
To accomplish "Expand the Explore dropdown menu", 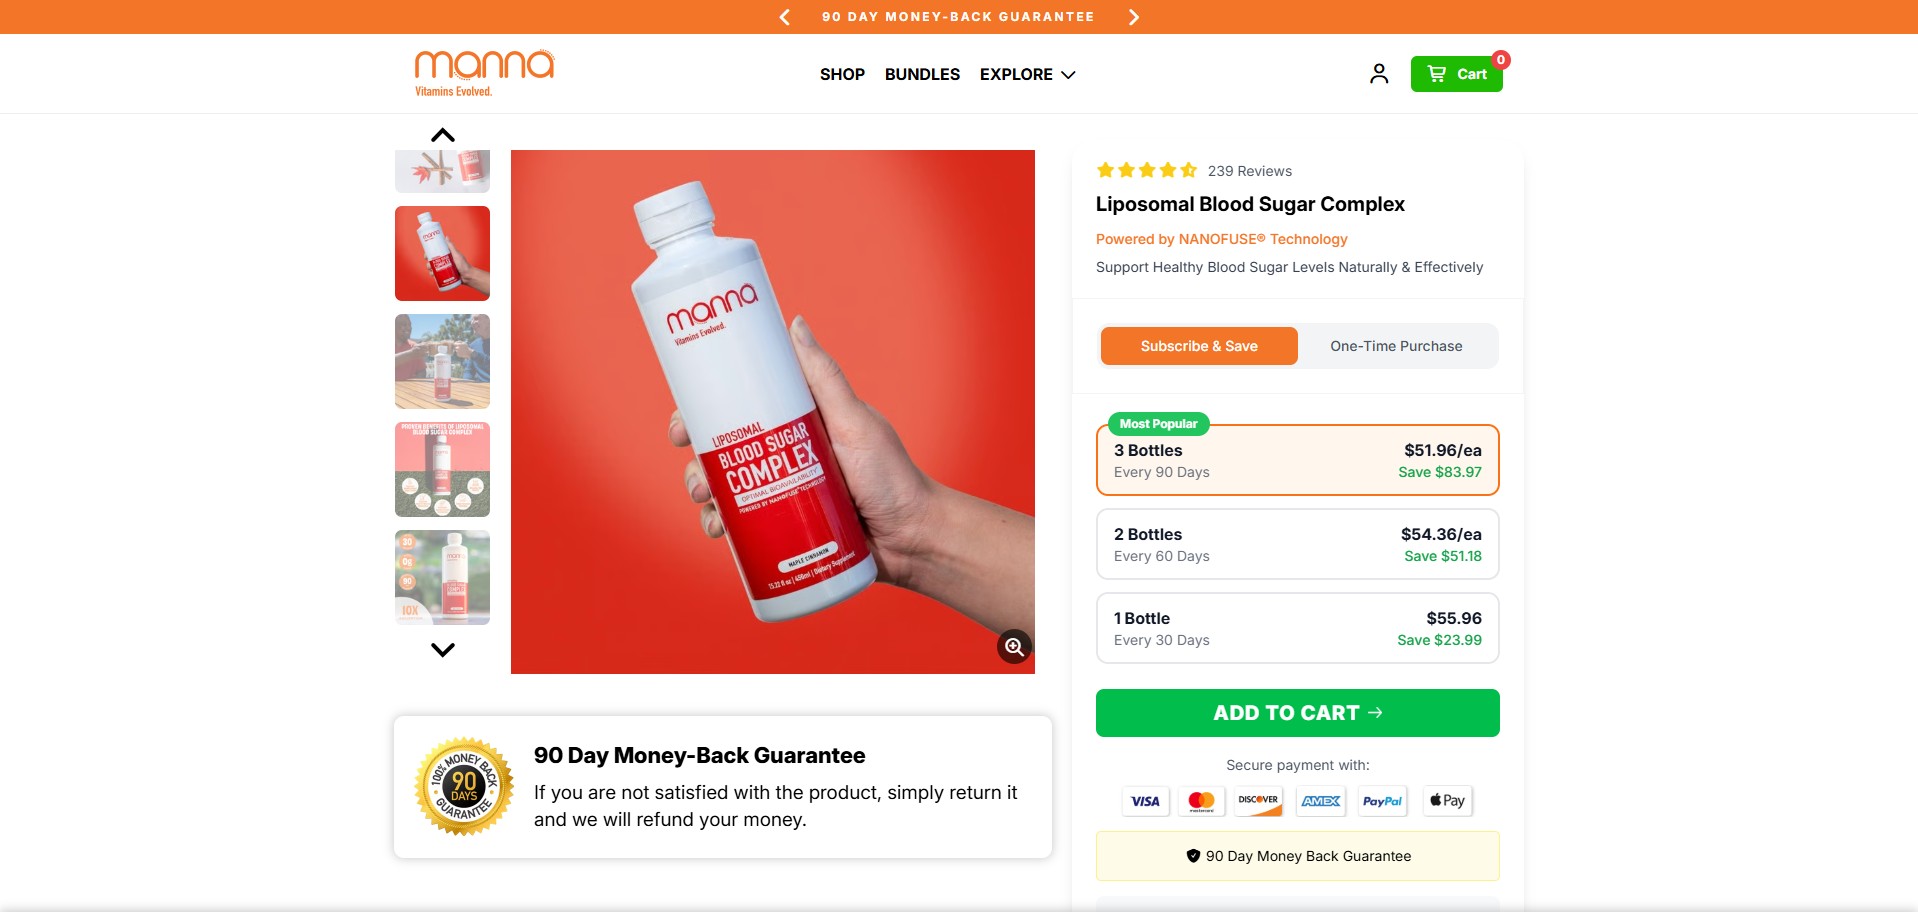I will pyautogui.click(x=1027, y=74).
